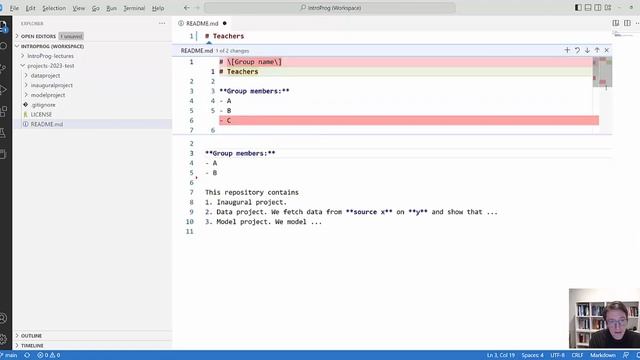The width and height of the screenshot is (640, 360).
Task: Split the editor to the right
Action: coord(627,23)
